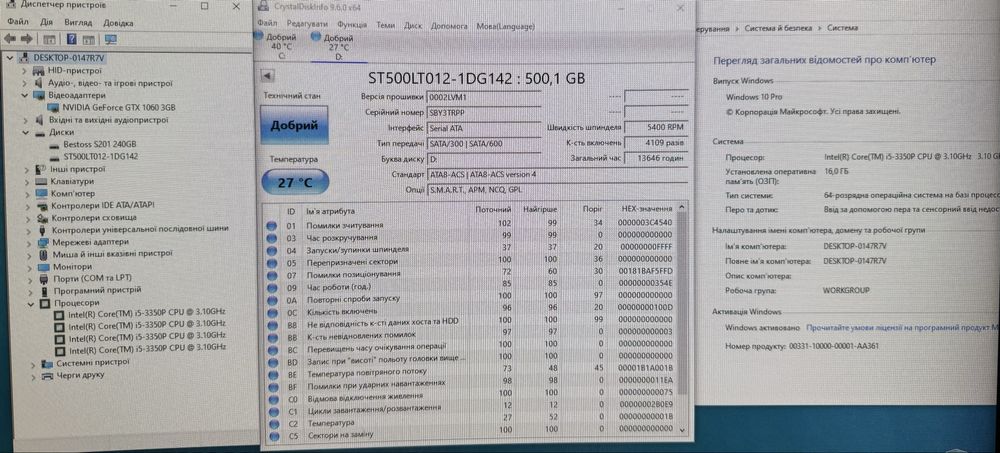Open Вигляд menu in Device Manager
Viewport: 1000px width, 453px height.
[x=78, y=23]
